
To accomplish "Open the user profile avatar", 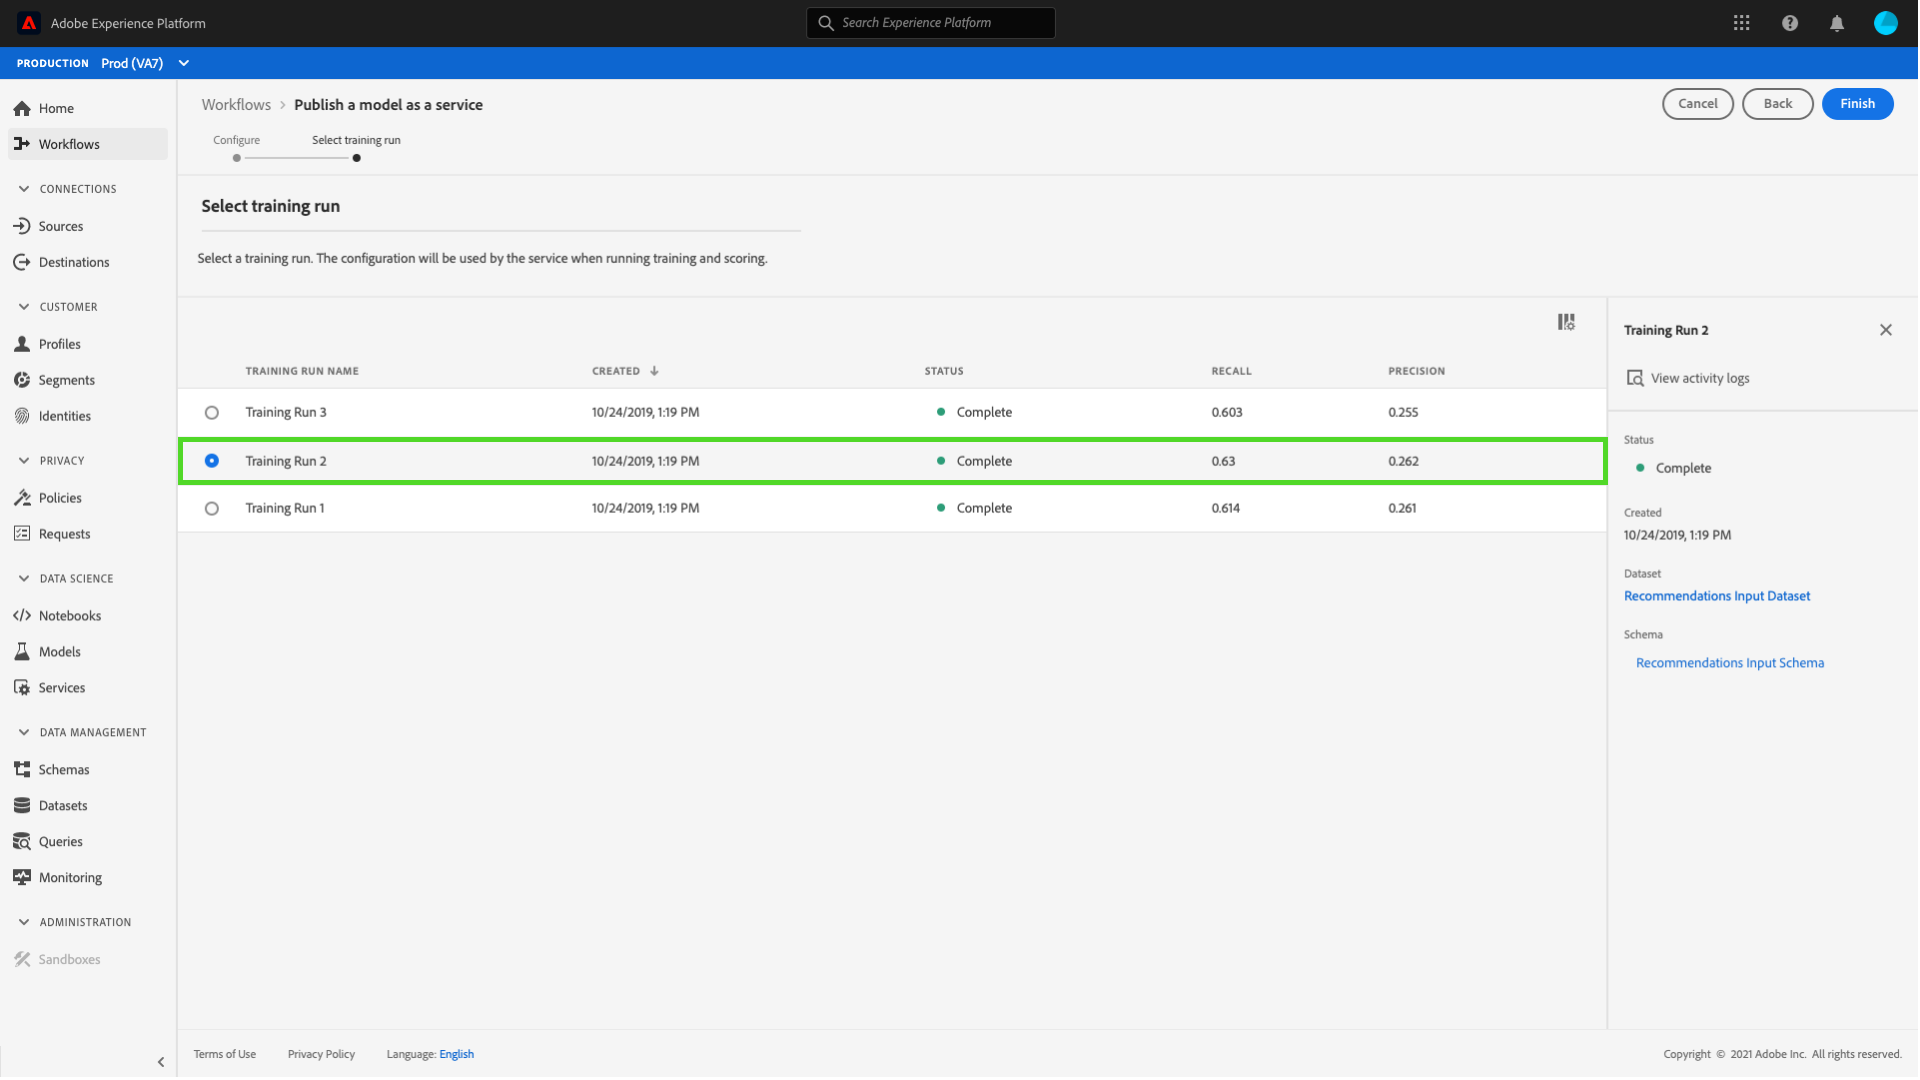I will (1885, 23).
